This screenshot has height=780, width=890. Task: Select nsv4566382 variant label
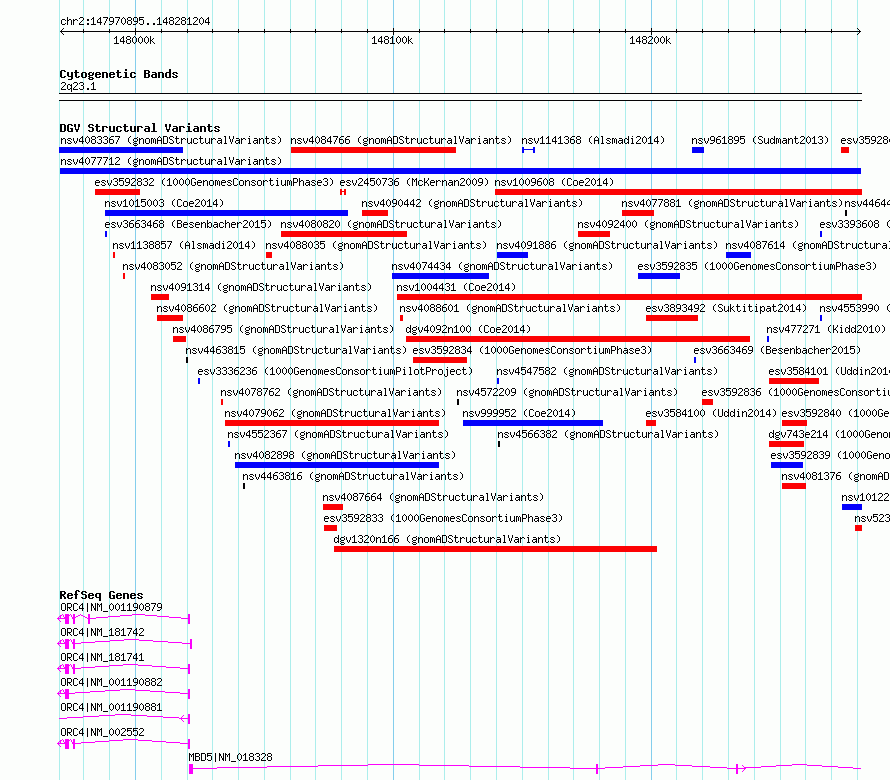click(x=608, y=434)
